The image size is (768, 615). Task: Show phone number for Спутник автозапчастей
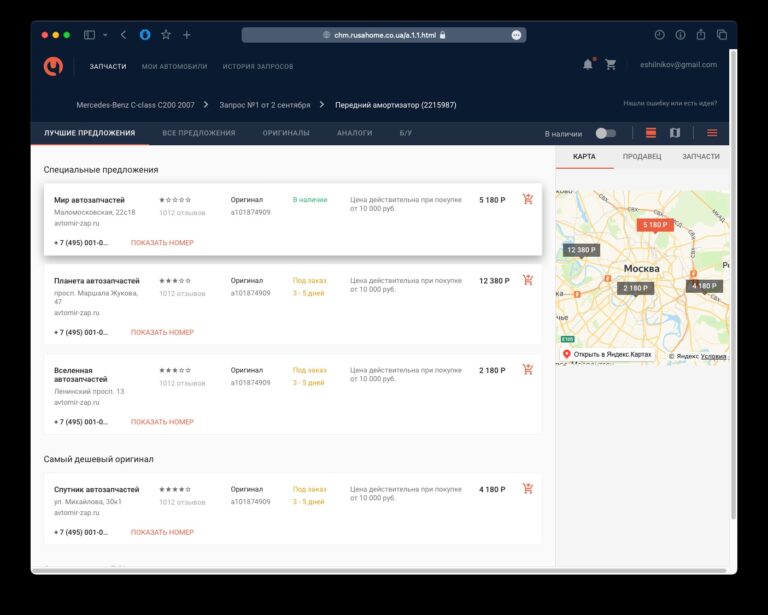pyautogui.click(x=162, y=532)
